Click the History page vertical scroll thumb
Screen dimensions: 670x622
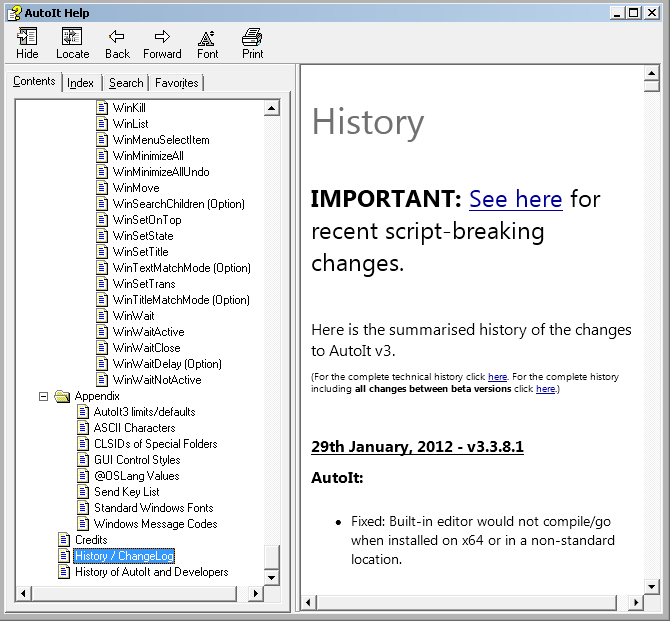pyautogui.click(x=651, y=86)
